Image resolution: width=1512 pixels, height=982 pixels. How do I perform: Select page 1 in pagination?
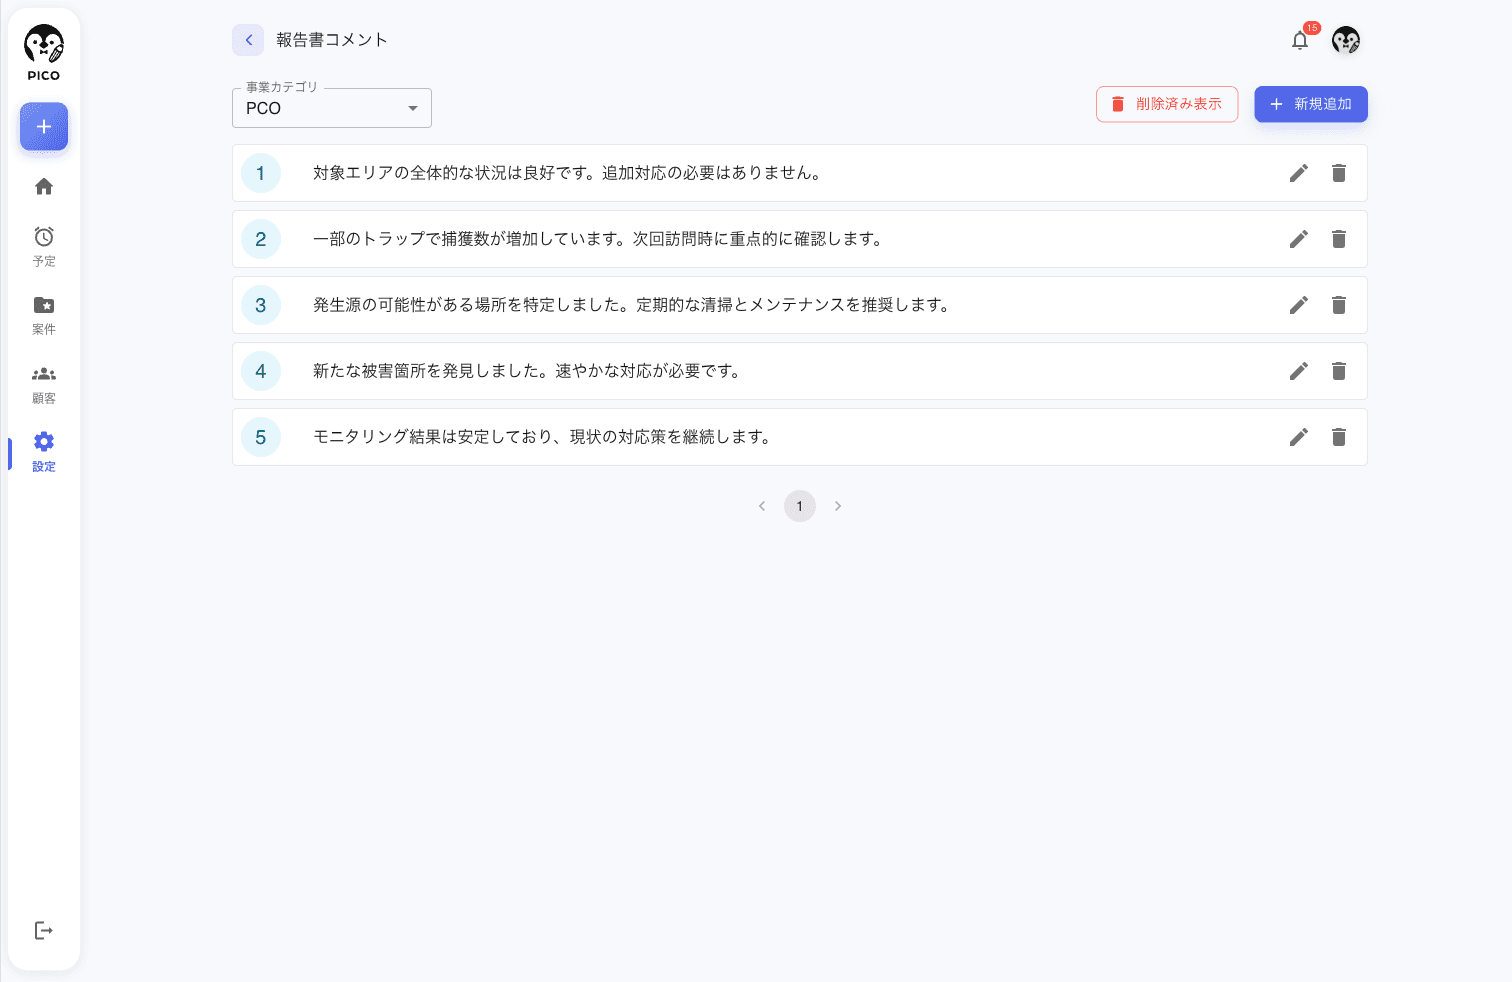(x=800, y=506)
